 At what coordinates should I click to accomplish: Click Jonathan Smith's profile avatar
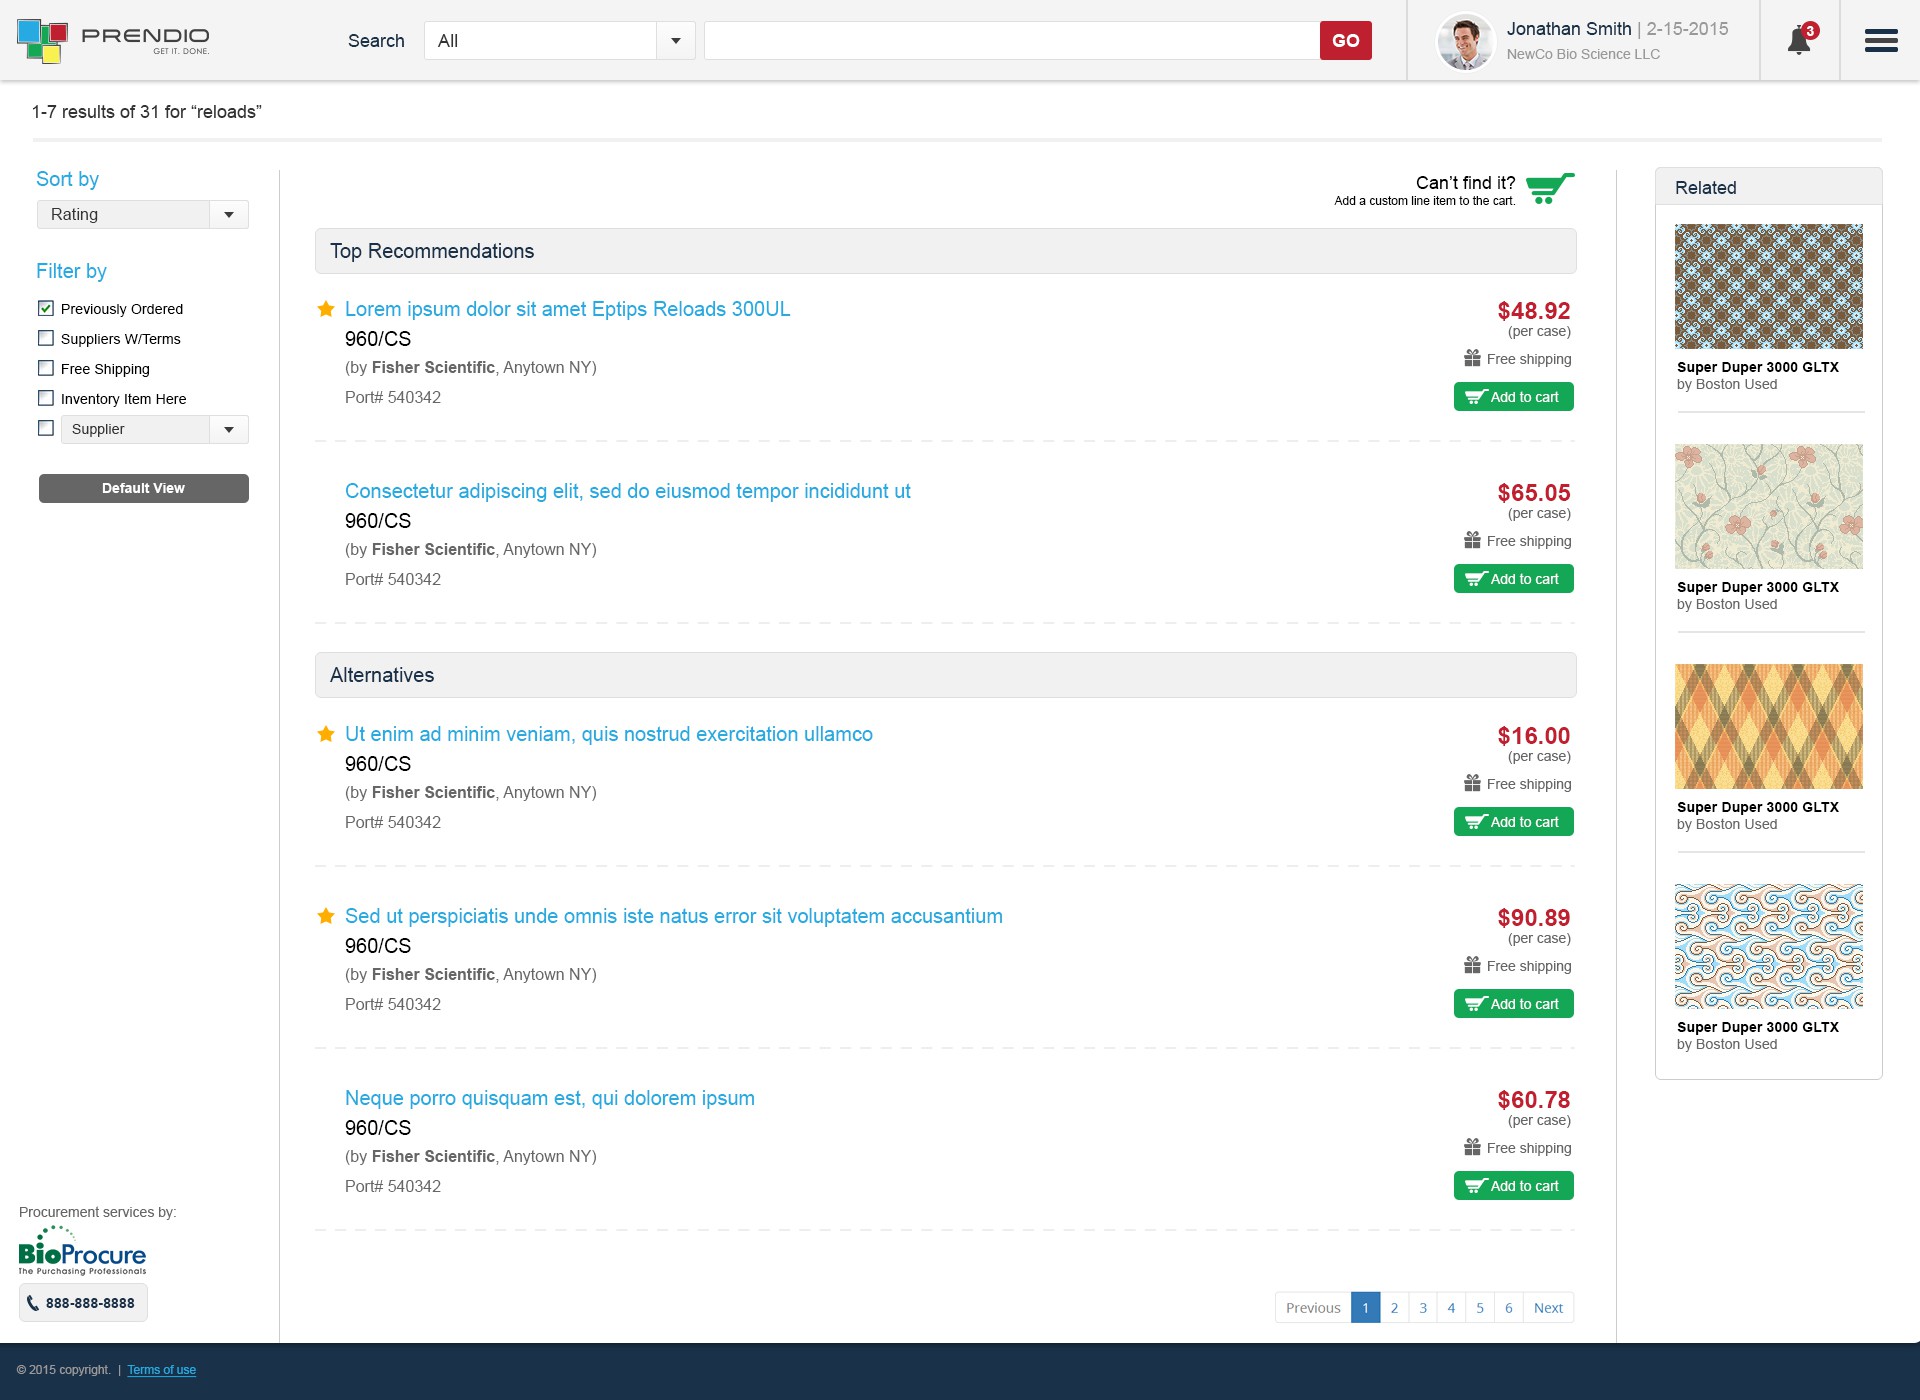coord(1465,42)
